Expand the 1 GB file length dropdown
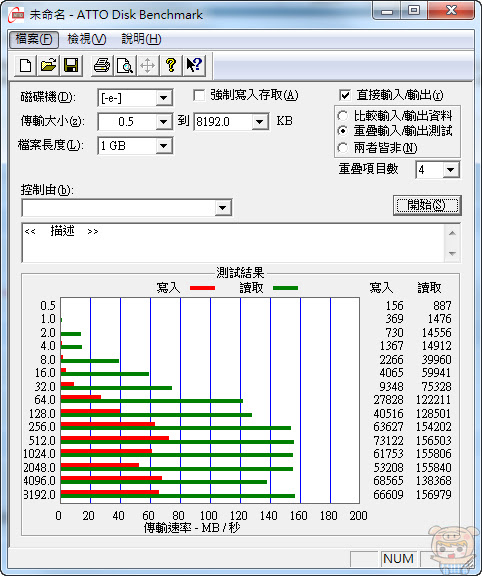This screenshot has width=482, height=576. click(x=163, y=146)
